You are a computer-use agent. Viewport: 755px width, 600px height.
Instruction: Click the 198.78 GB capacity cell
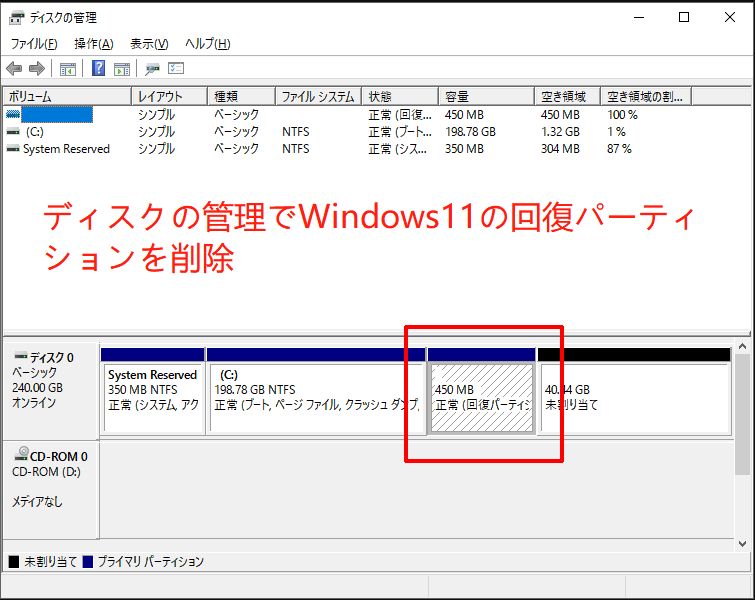(470, 131)
